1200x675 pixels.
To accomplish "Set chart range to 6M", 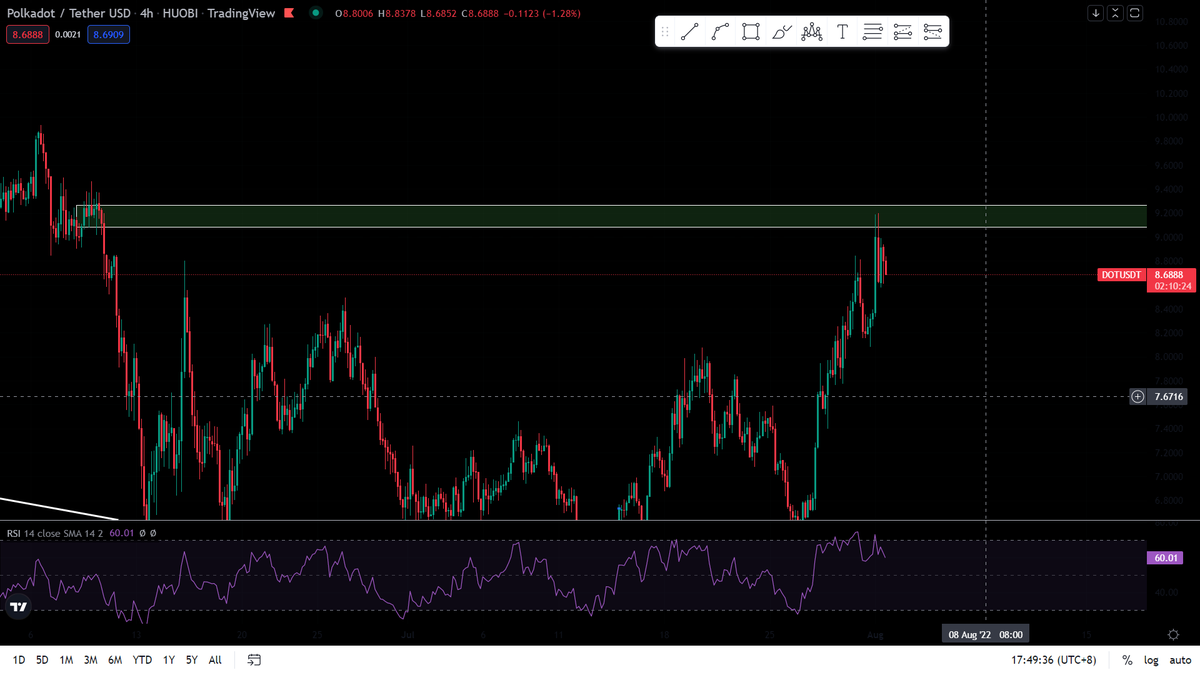I will [x=115, y=660].
